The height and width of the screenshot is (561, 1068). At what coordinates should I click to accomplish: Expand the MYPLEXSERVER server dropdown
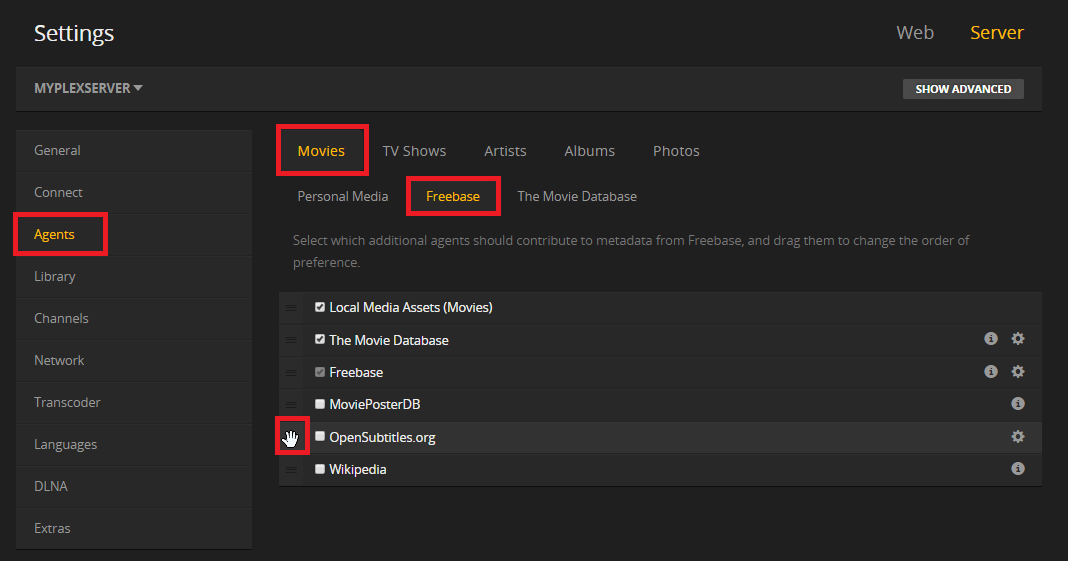point(88,88)
